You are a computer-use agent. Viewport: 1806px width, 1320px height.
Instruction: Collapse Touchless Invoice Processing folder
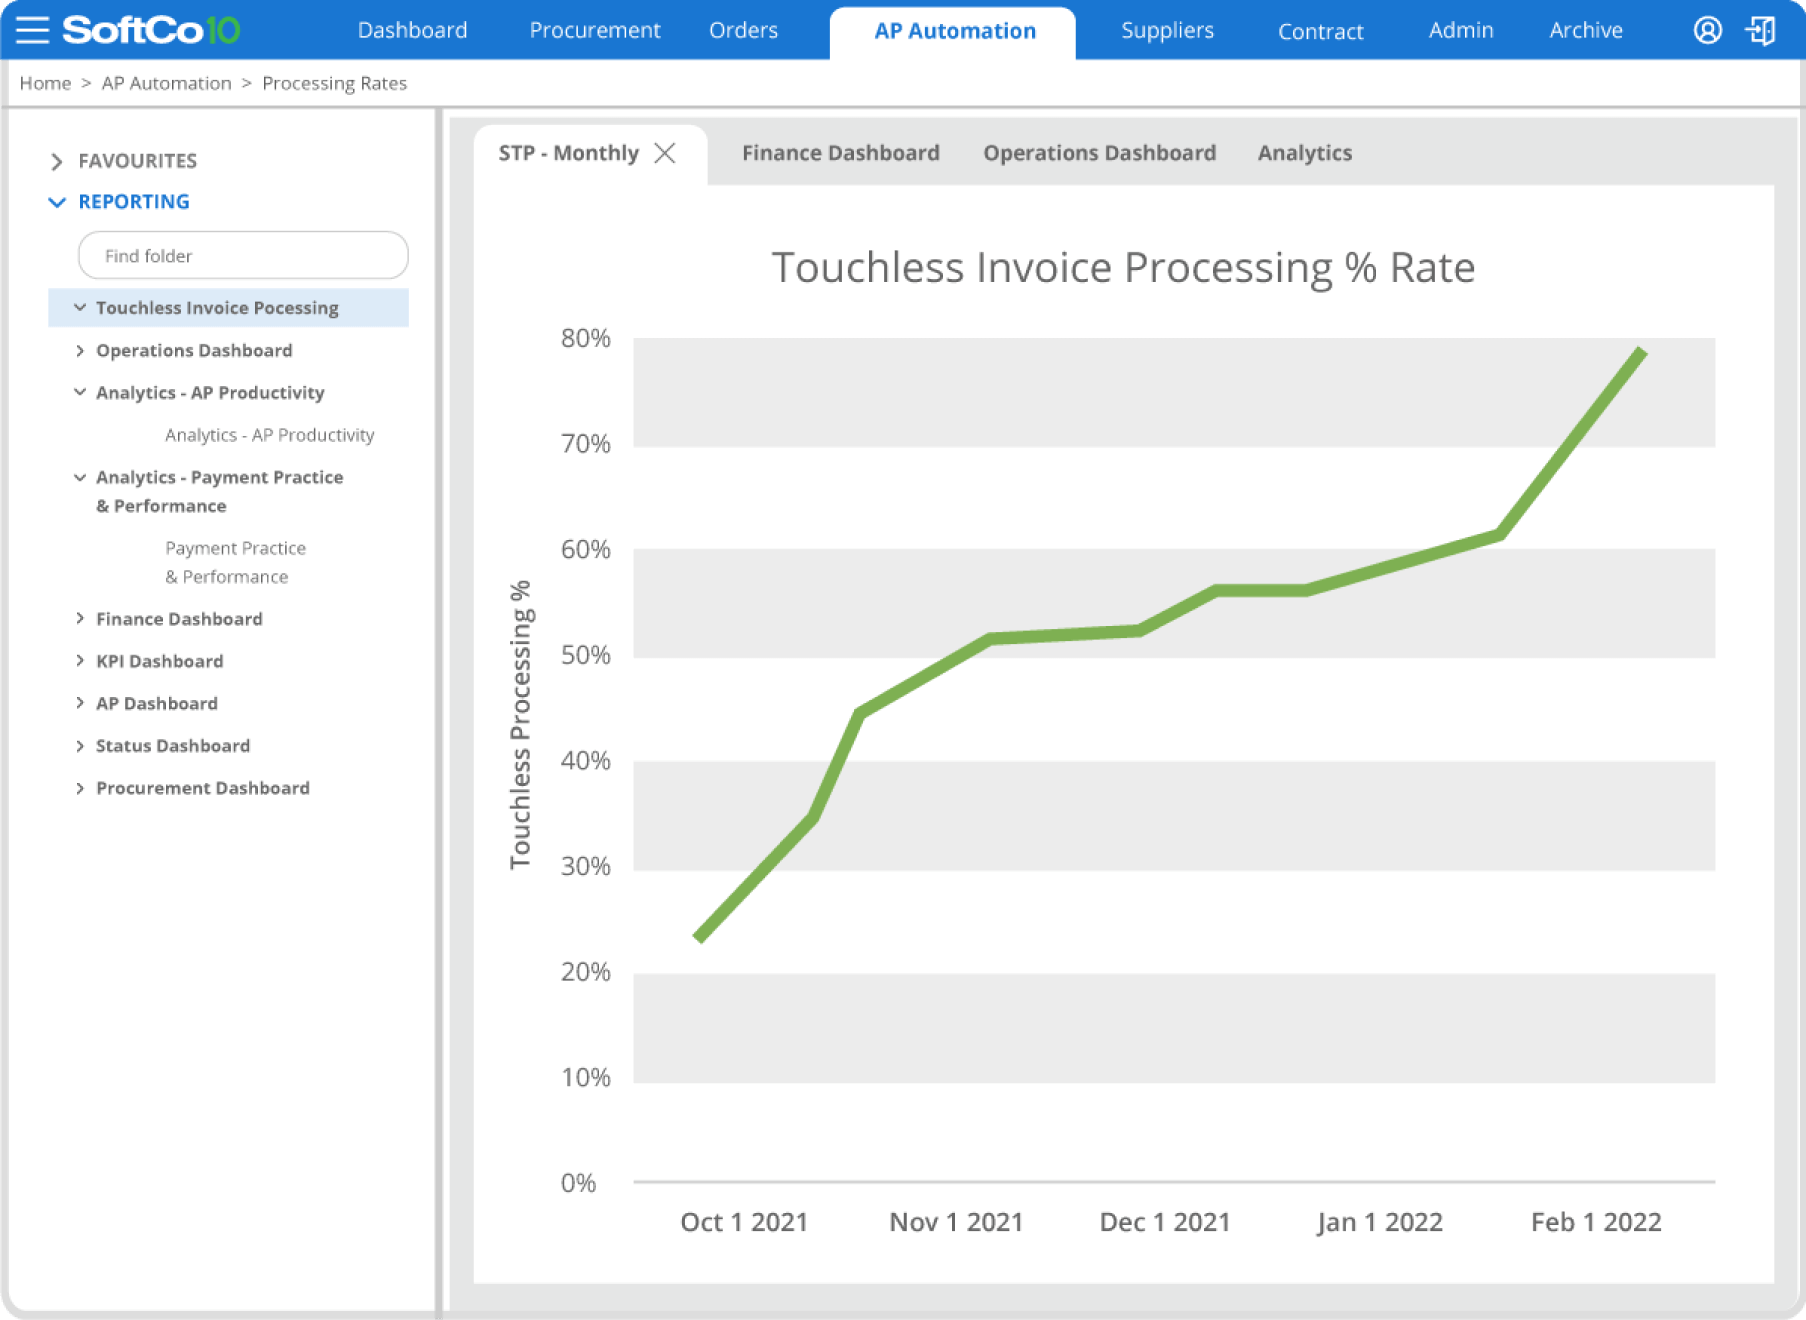pyautogui.click(x=80, y=308)
